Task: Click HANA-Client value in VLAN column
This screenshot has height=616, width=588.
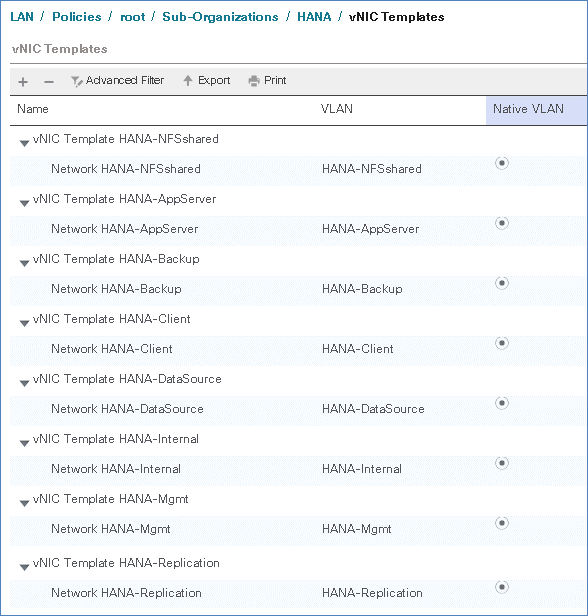Action: click(x=357, y=349)
